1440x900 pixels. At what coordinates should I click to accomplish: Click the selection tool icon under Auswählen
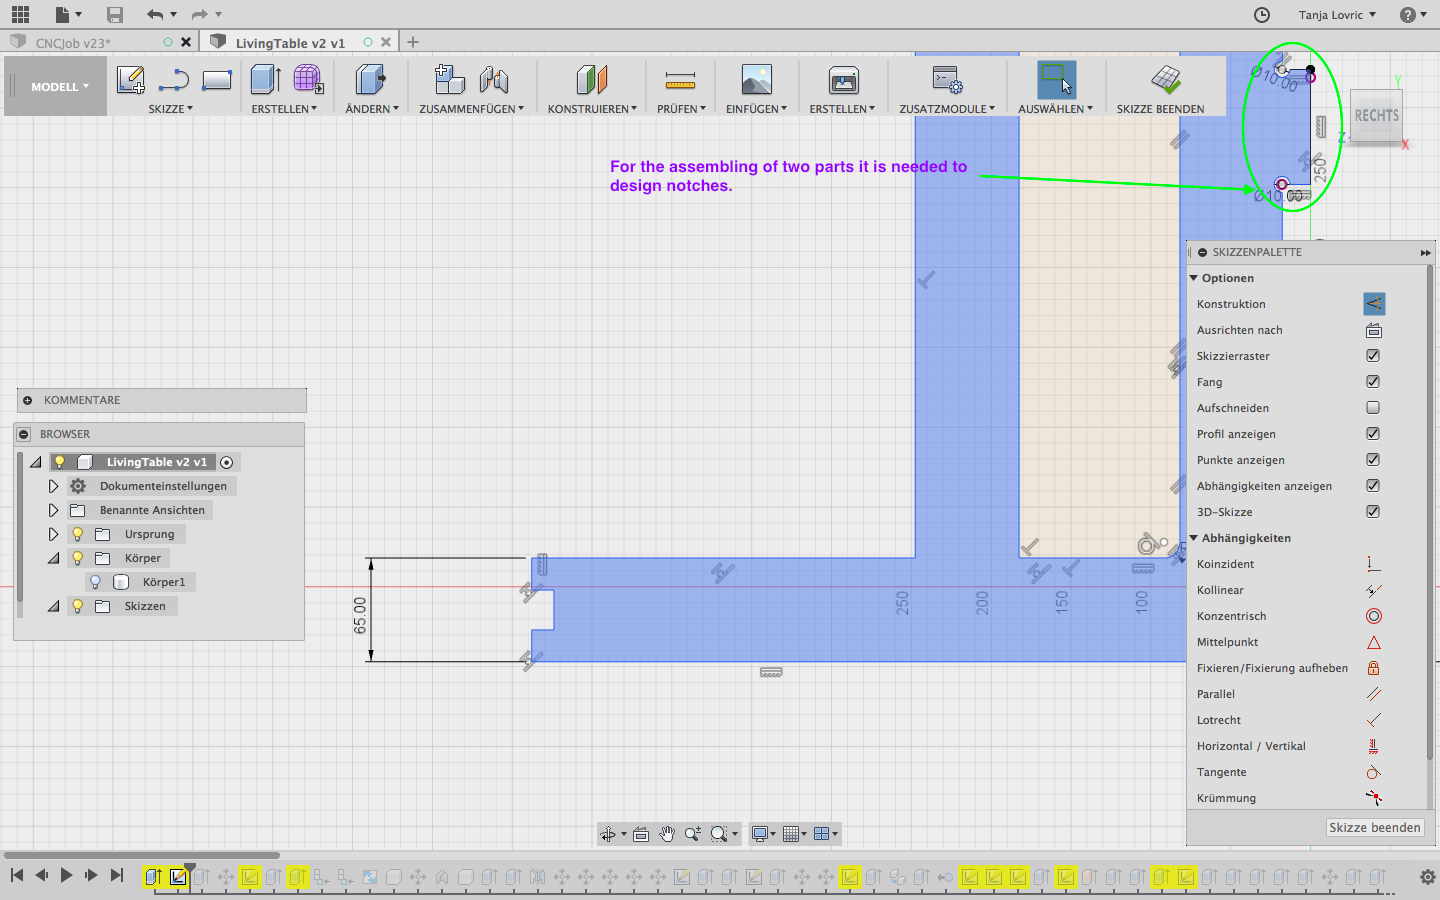click(1056, 80)
